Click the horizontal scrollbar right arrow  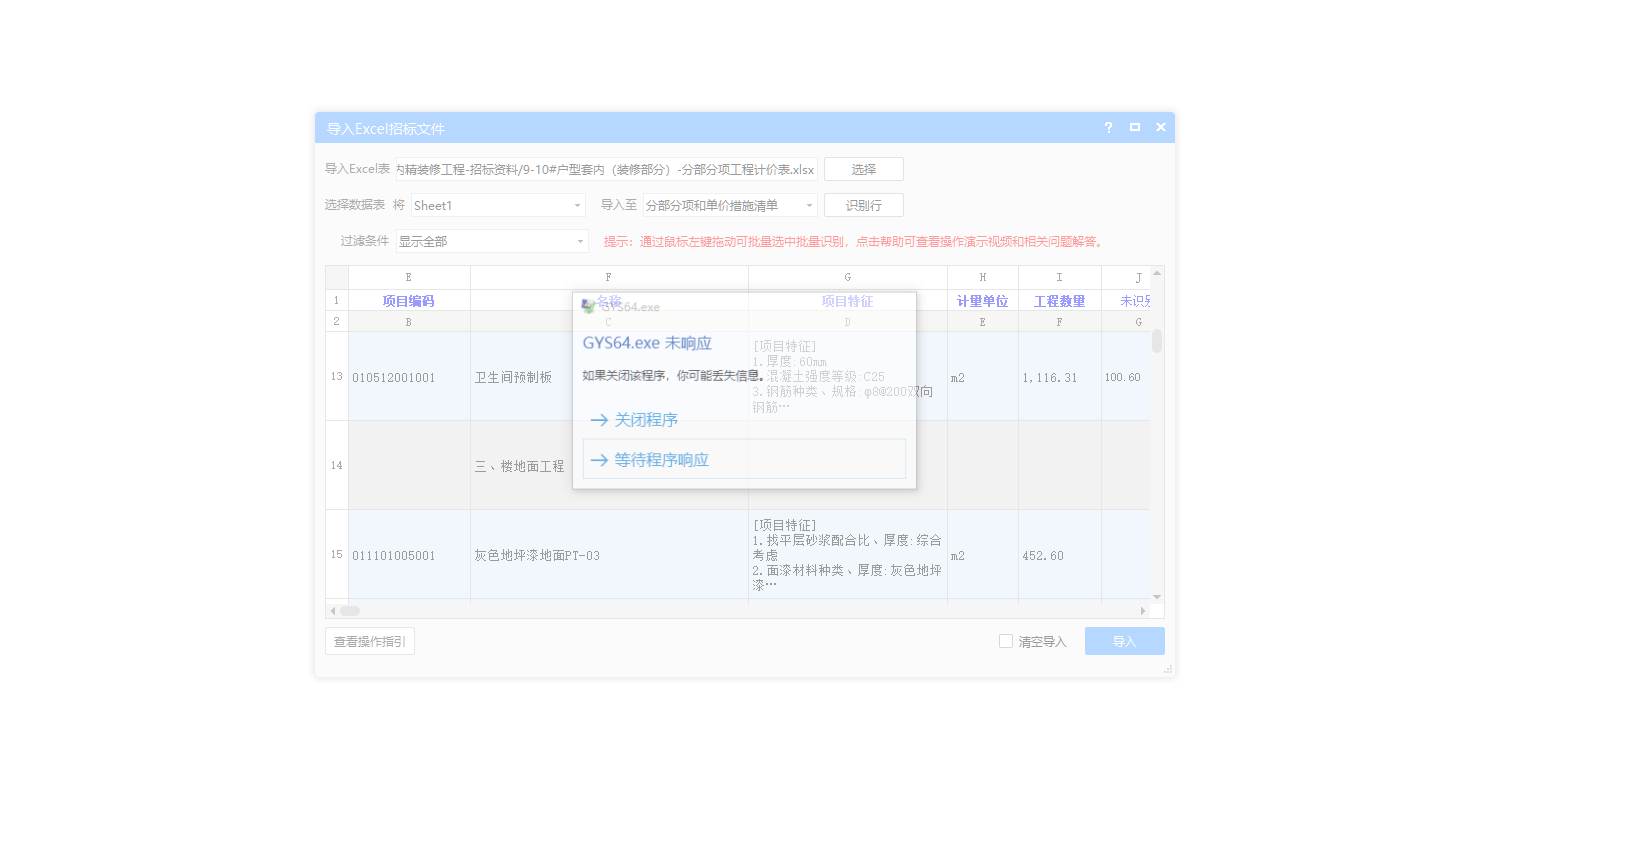point(1143,610)
